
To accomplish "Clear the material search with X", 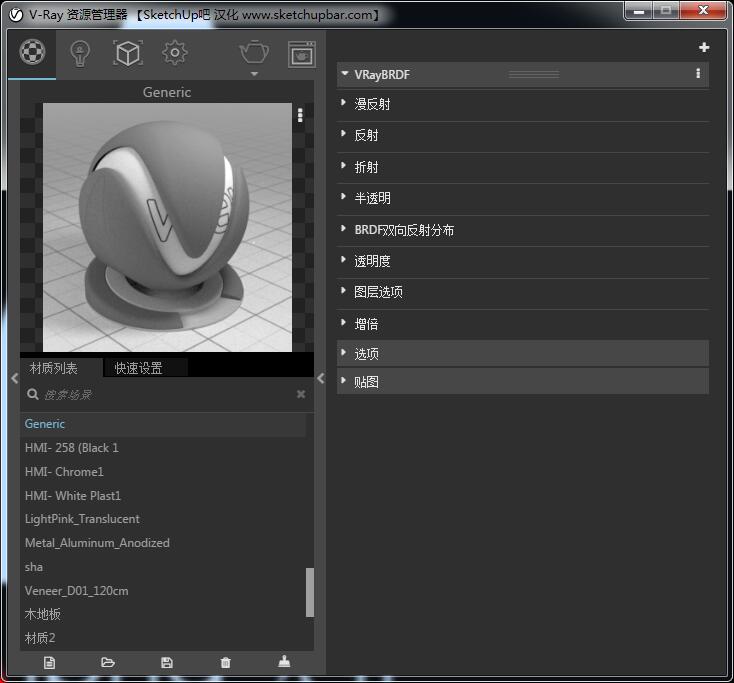I will point(301,394).
